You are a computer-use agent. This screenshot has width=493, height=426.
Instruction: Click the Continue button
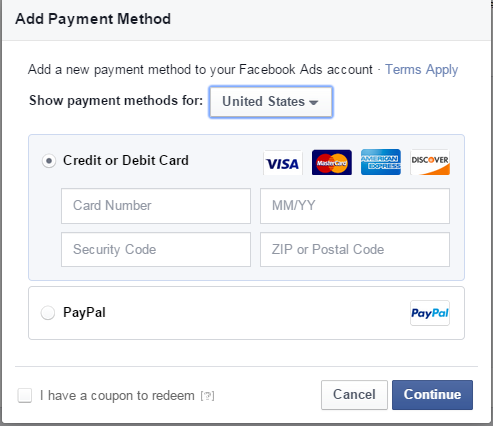[432, 395]
